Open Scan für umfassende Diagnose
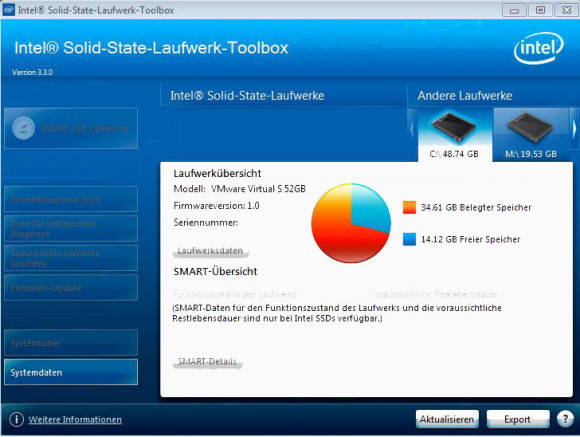This screenshot has height=437, width=580. click(x=71, y=228)
